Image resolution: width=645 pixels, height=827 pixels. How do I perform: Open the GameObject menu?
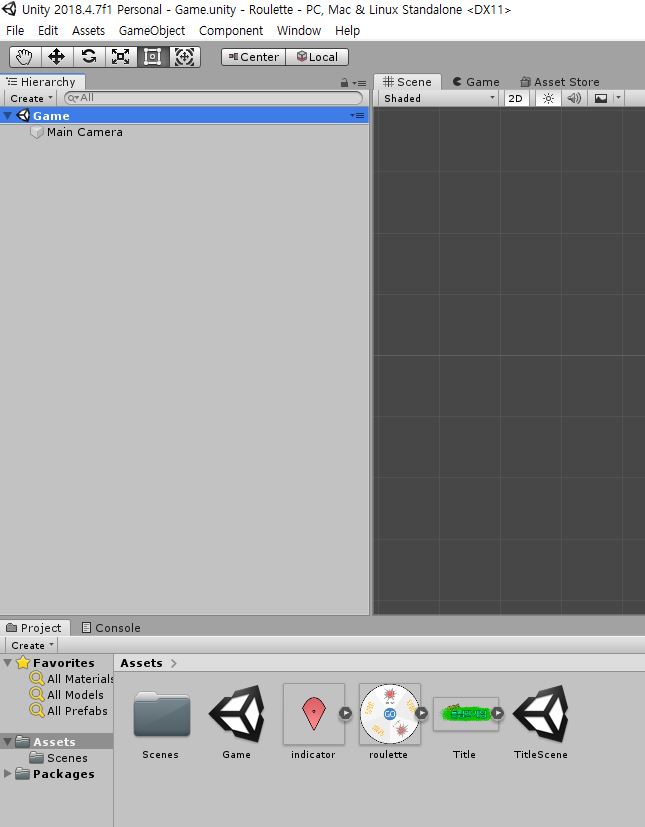click(x=152, y=31)
